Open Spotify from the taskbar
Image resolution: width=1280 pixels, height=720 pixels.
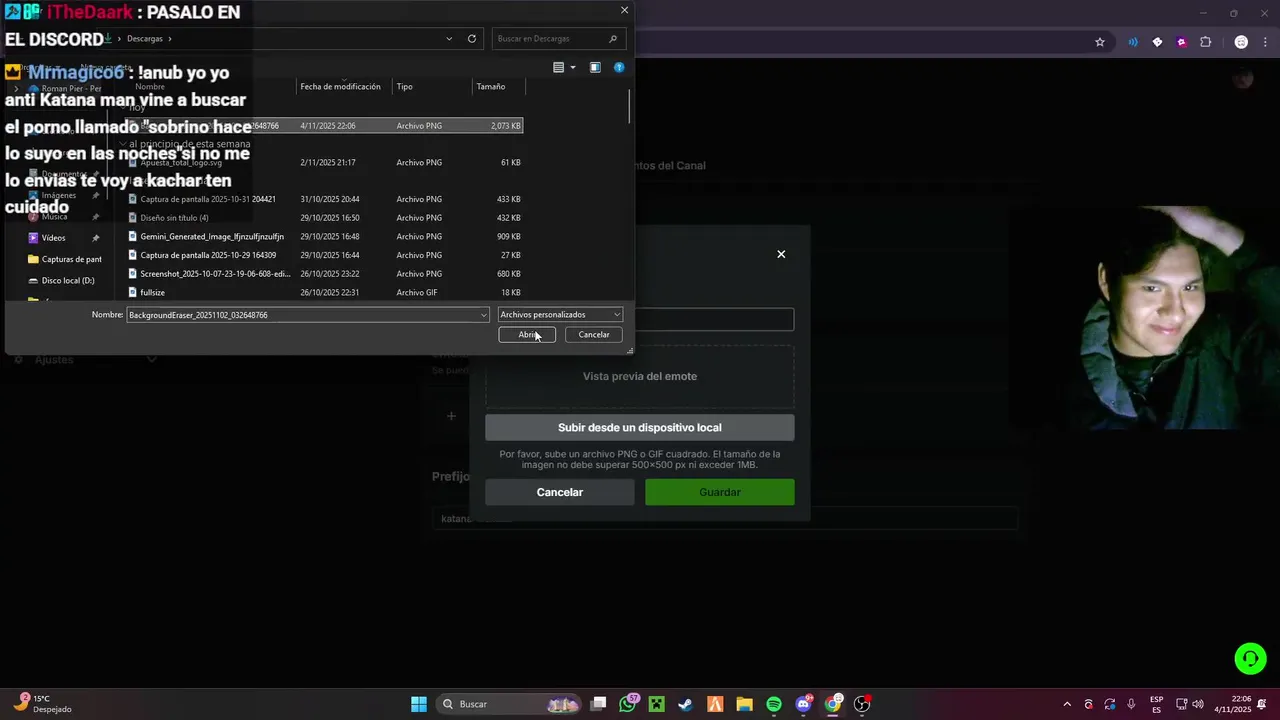pyautogui.click(x=774, y=704)
